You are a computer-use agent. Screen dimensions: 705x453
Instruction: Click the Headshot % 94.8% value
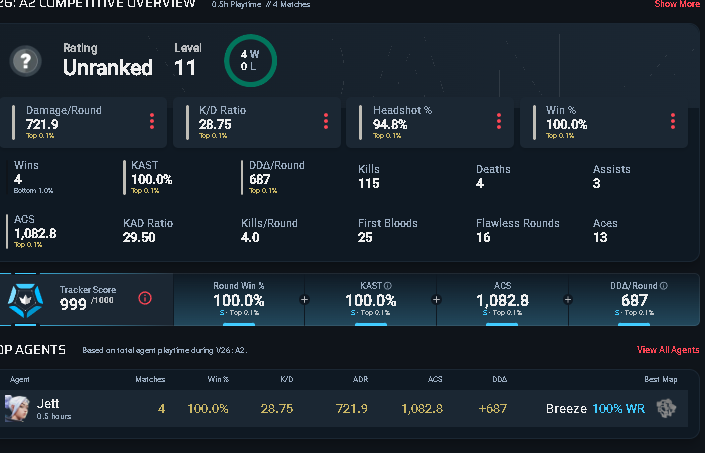click(390, 124)
